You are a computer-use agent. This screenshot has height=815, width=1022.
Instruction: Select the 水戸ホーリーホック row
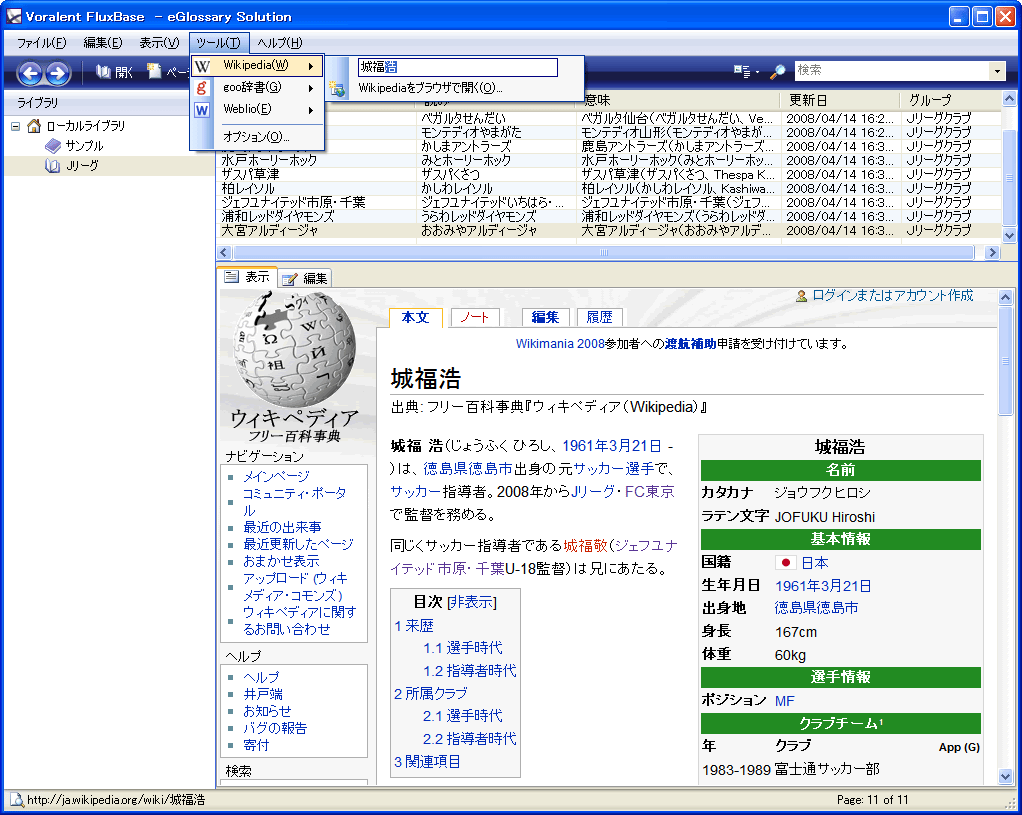click(x=609, y=160)
